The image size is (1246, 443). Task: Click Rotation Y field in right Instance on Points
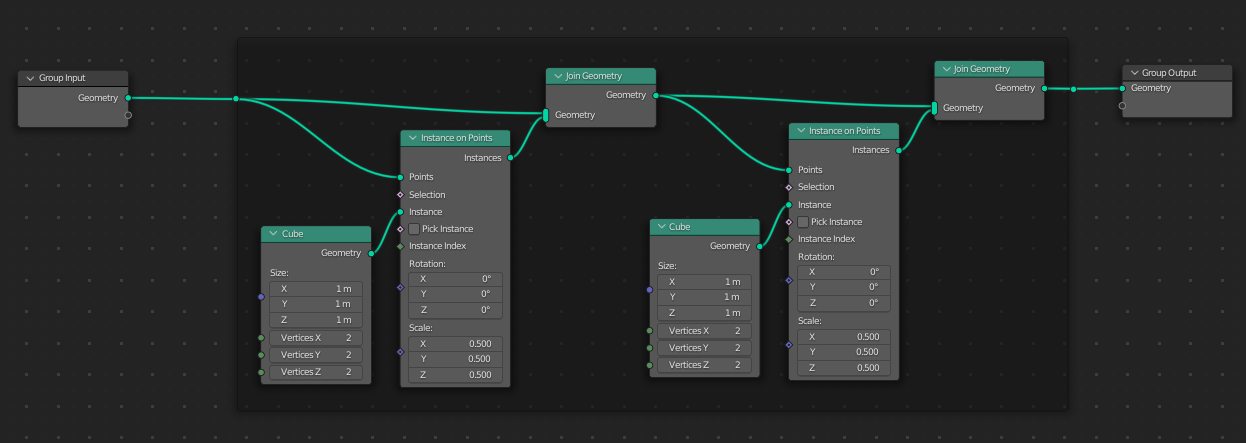point(843,287)
